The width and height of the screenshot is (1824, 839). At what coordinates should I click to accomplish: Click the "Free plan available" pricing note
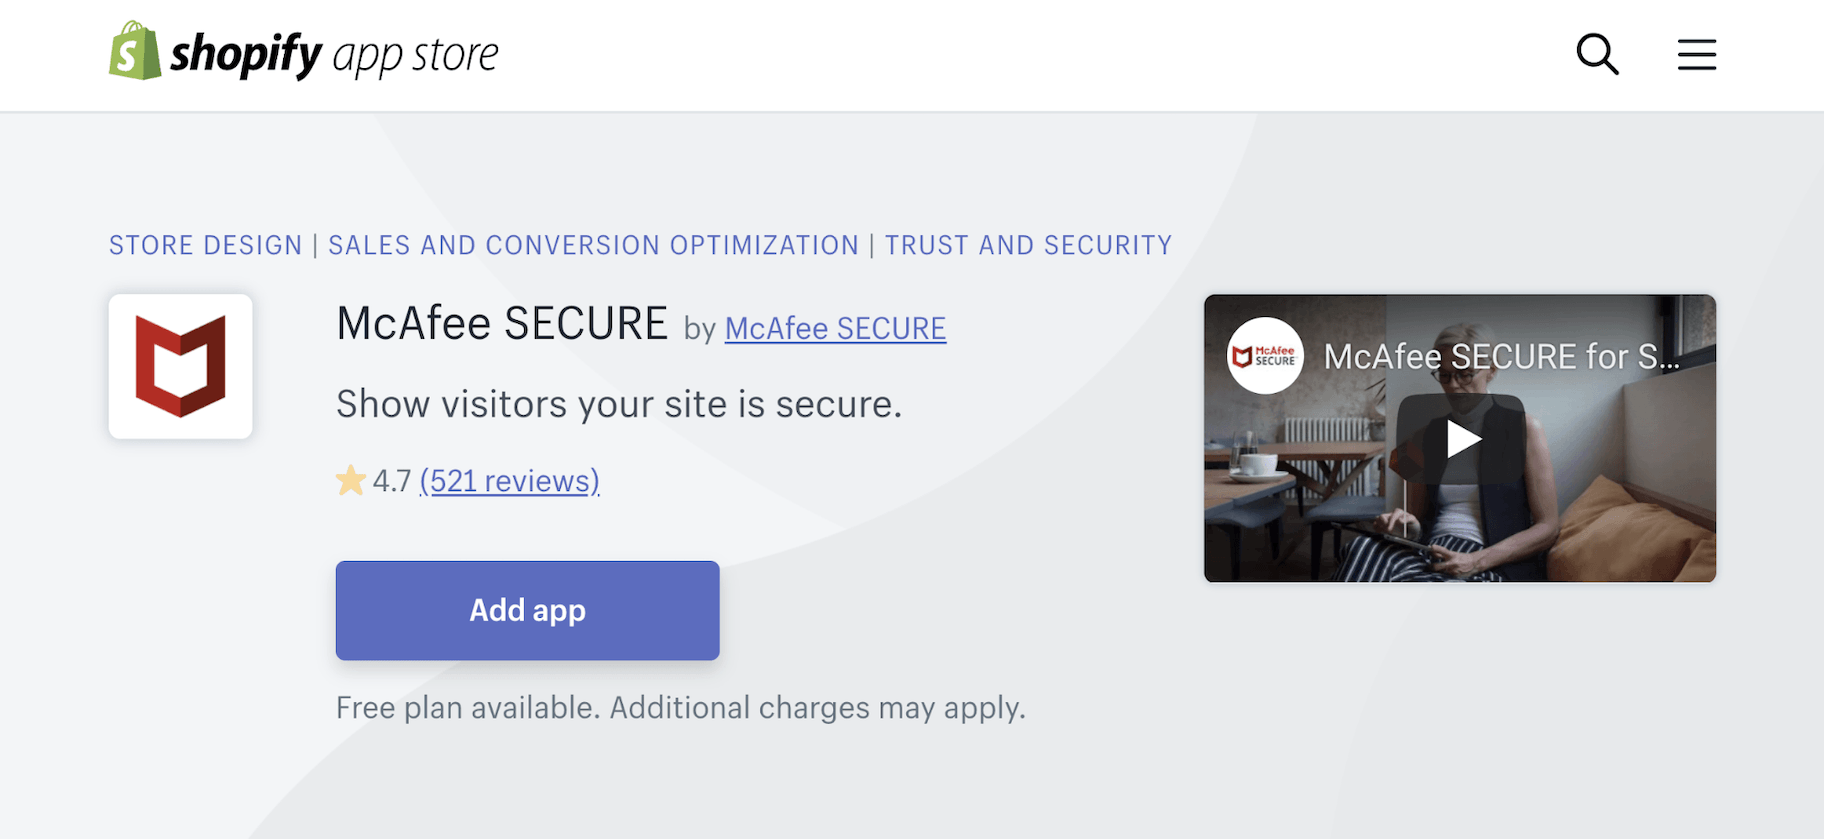(x=680, y=708)
